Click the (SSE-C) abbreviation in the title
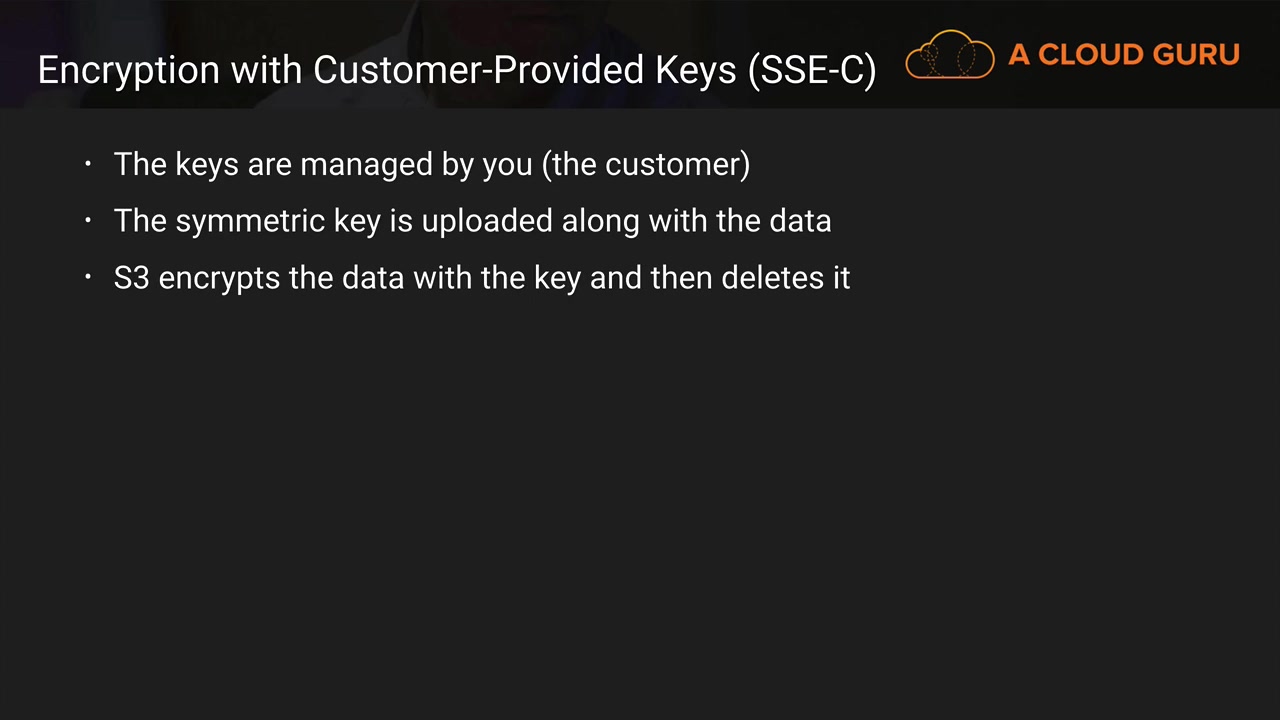Screen dimensions: 1280x720 click(812, 70)
